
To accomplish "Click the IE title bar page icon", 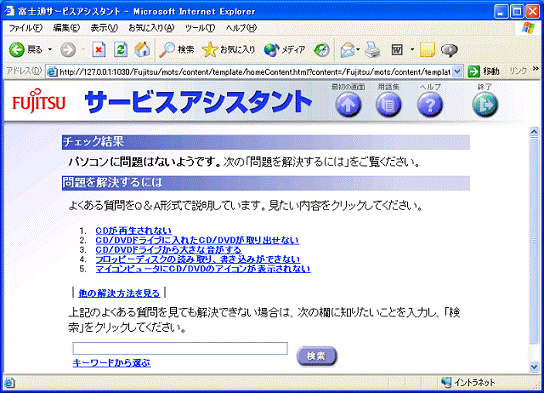I will (9, 11).
